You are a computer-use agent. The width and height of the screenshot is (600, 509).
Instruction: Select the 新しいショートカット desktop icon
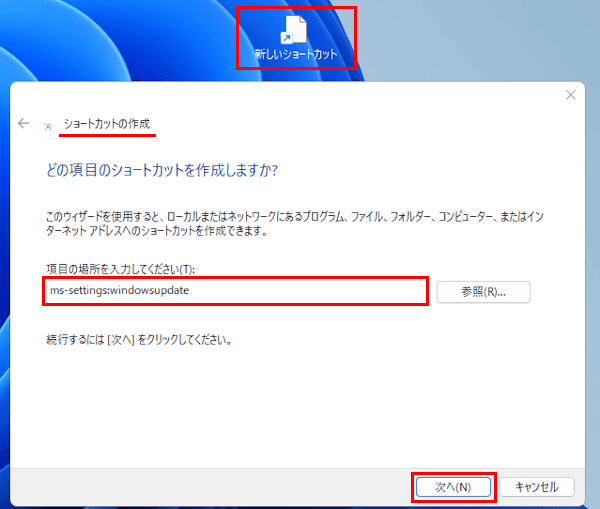pyautogui.click(x=296, y=30)
